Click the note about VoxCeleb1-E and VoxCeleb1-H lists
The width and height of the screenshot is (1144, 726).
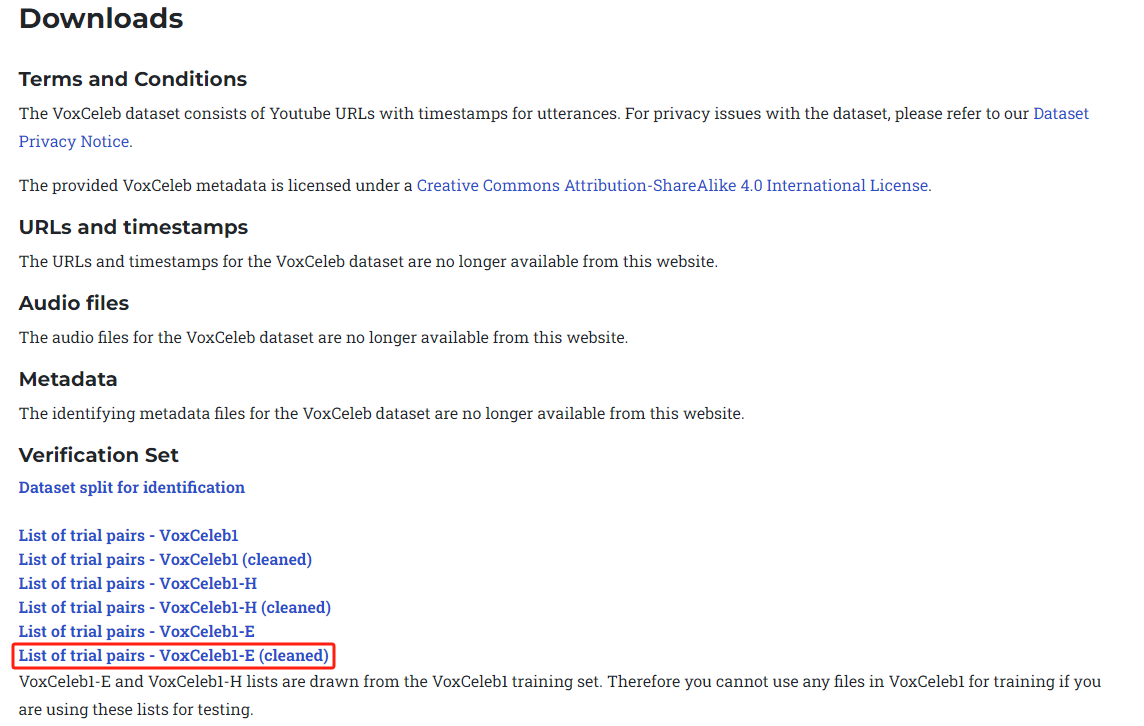(560, 695)
